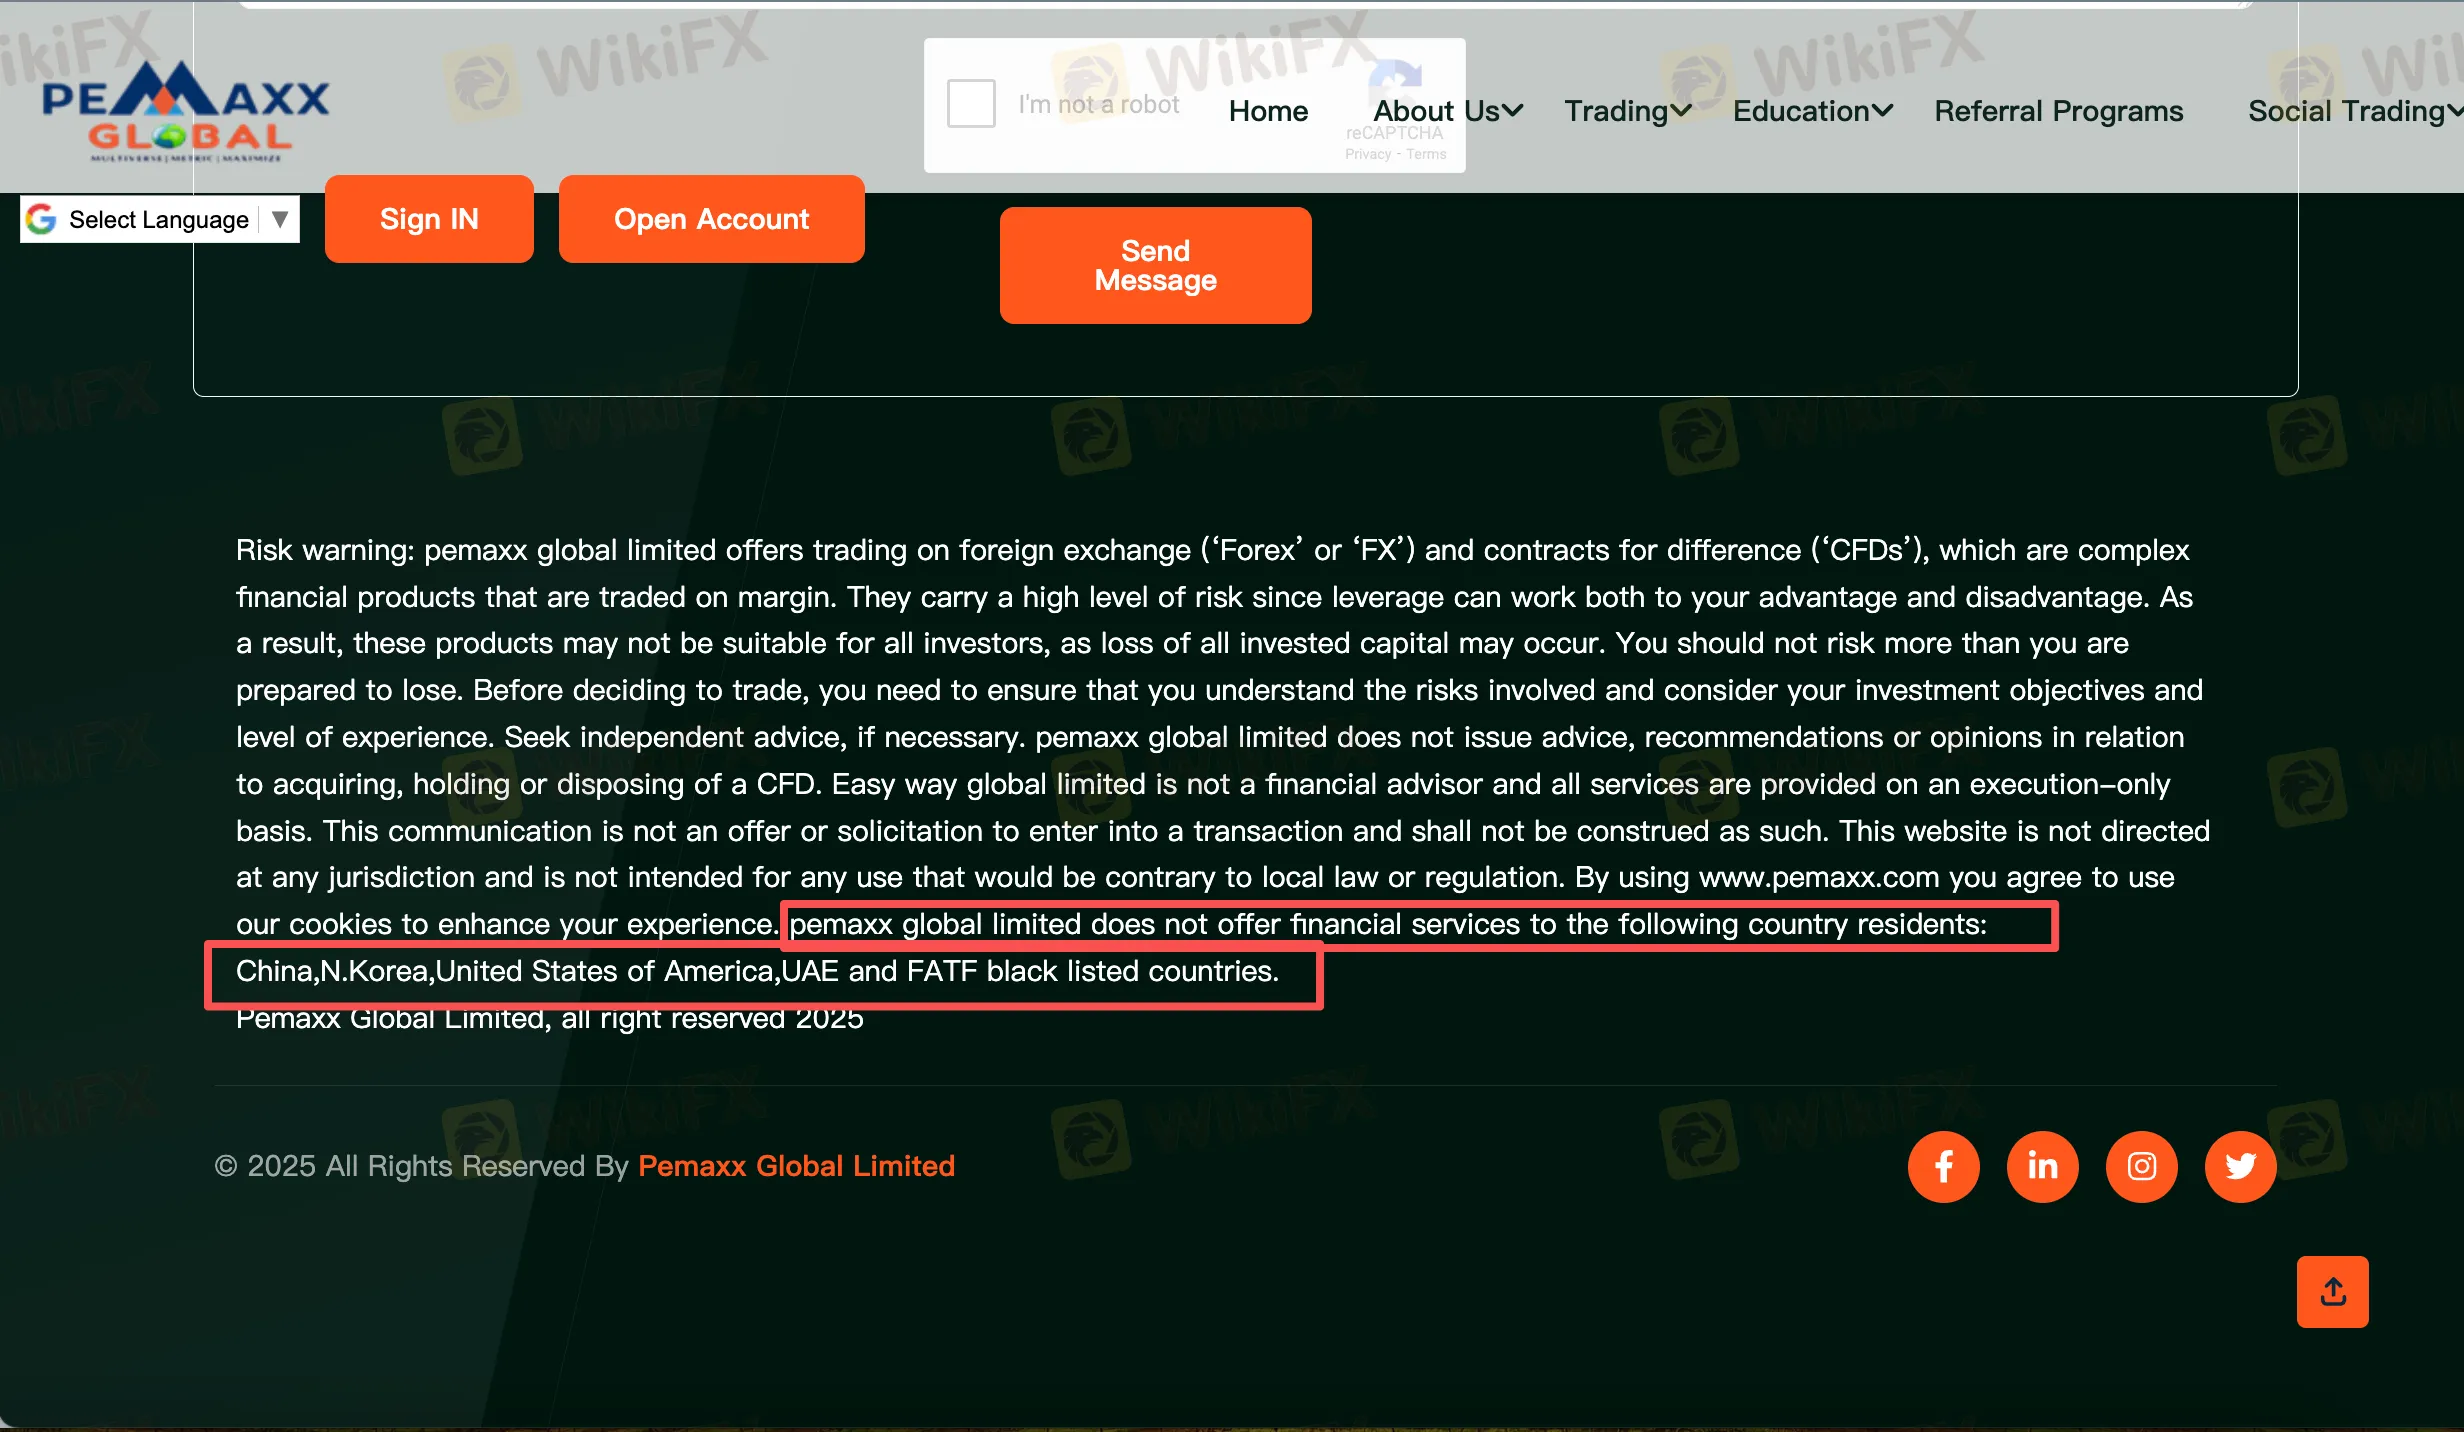The height and width of the screenshot is (1432, 2464).
Task: Open the Select Language dropdown
Action: (160, 219)
